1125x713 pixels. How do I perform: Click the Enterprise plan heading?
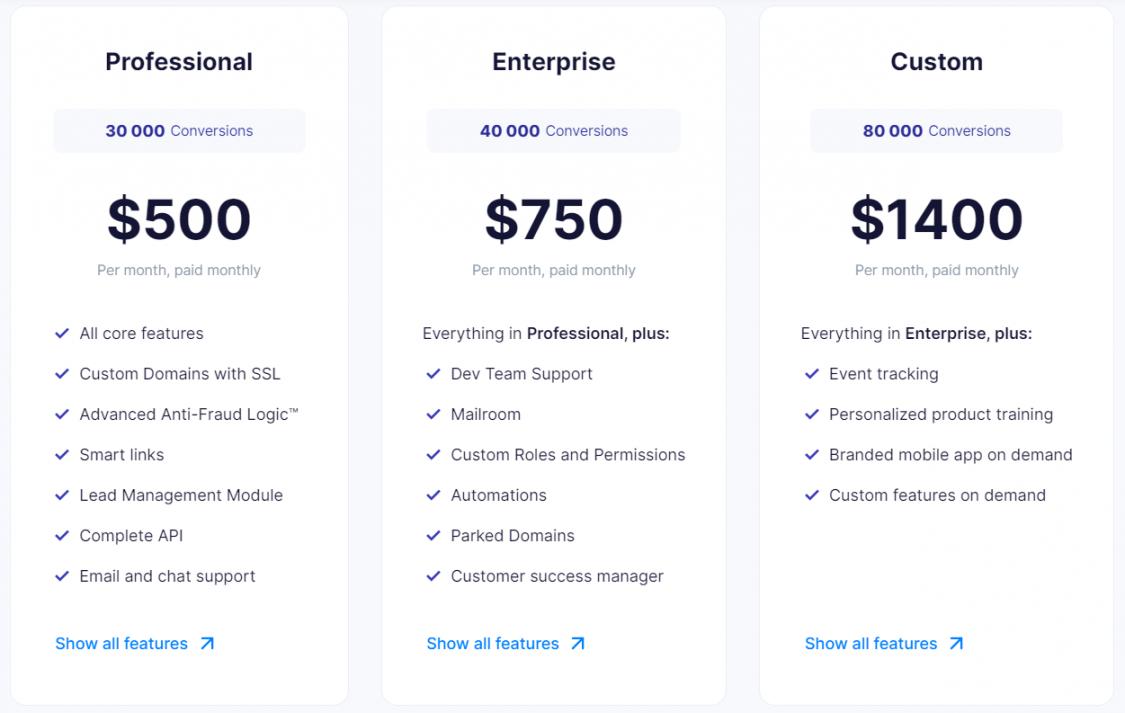click(x=553, y=62)
